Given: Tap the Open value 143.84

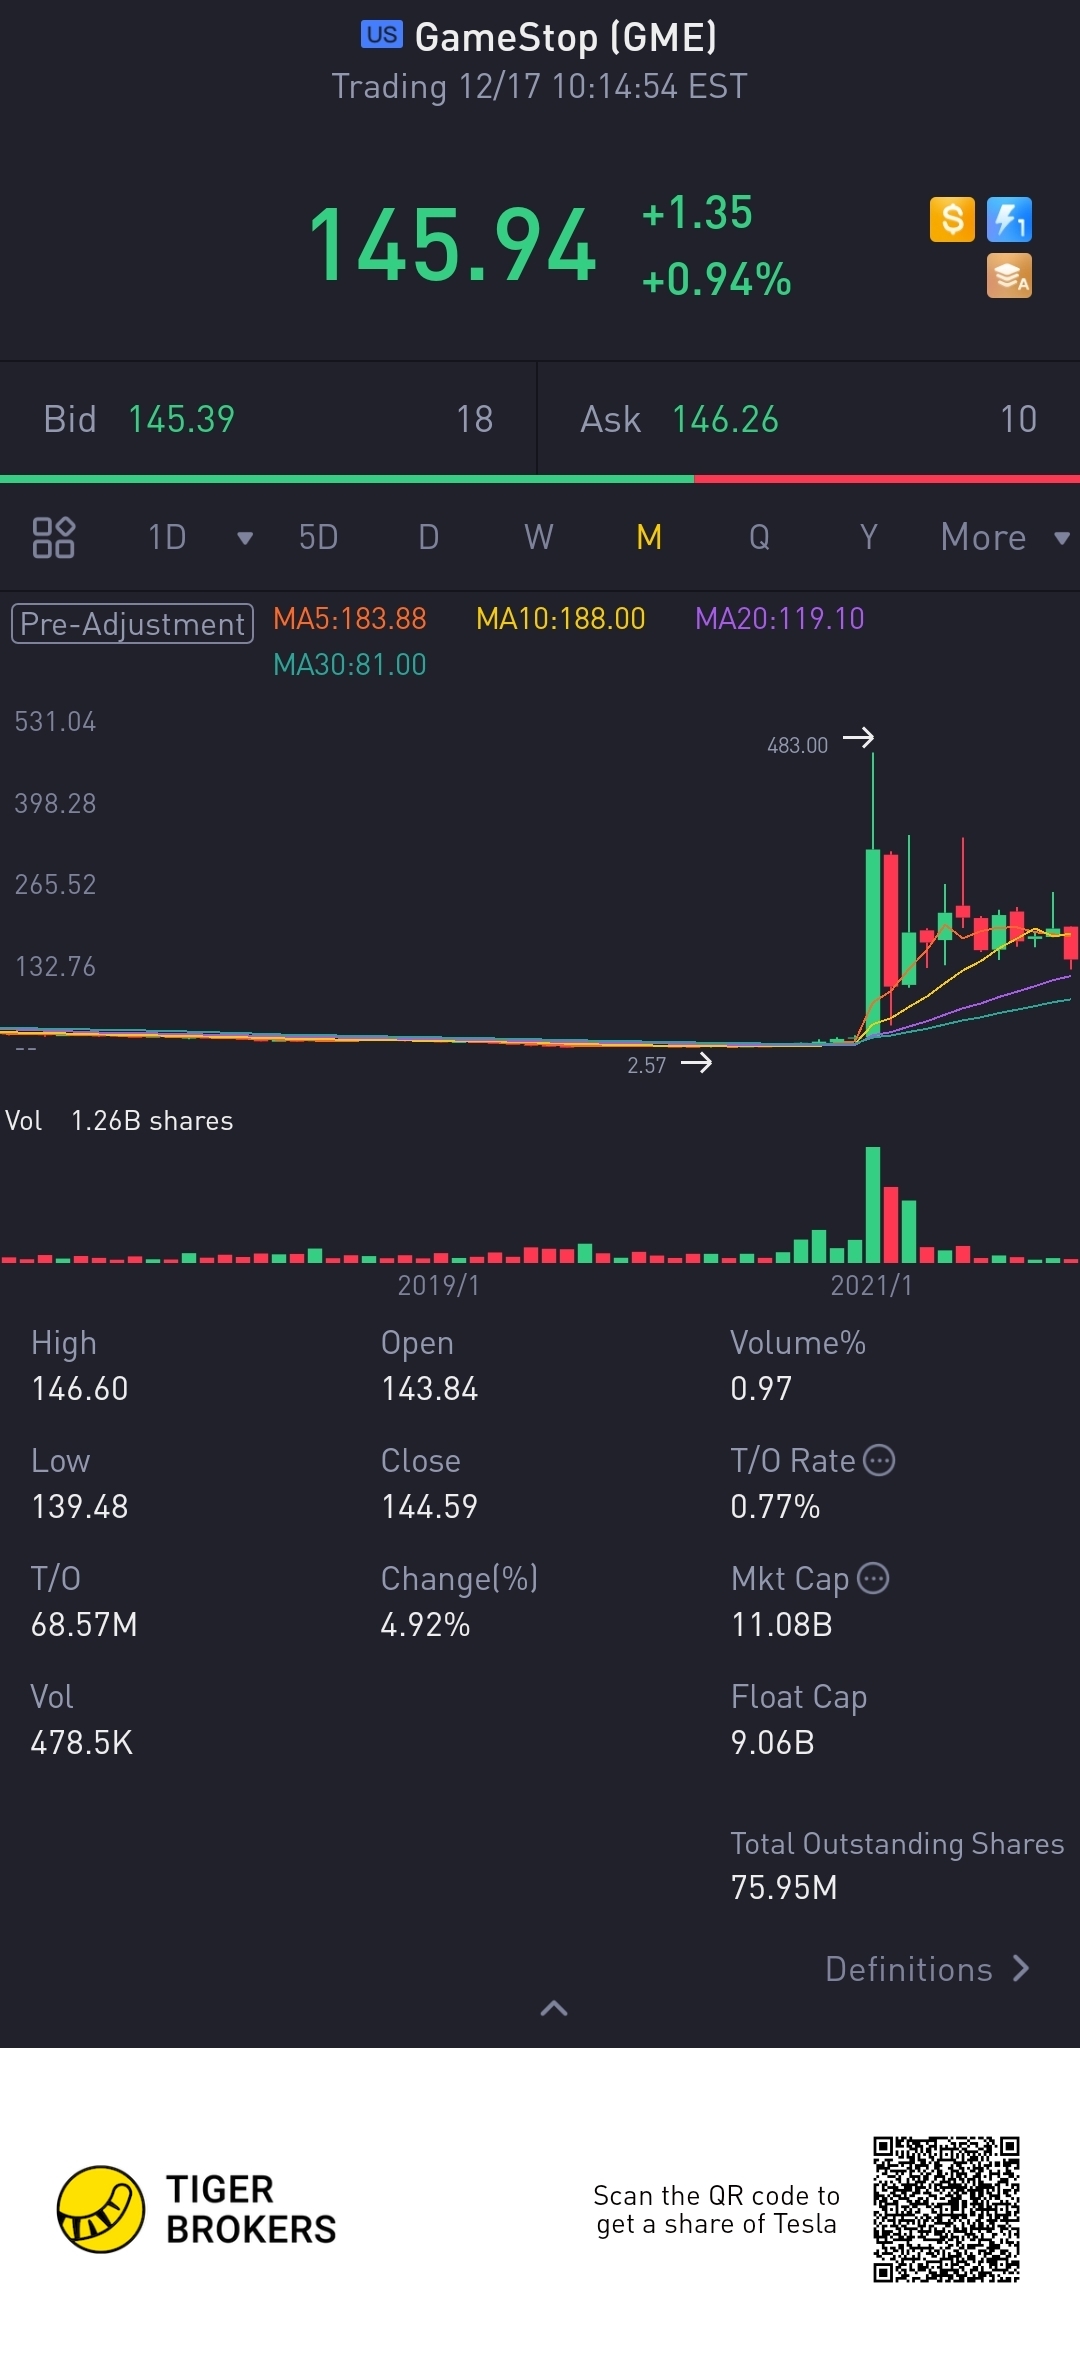Looking at the screenshot, I should coord(430,1389).
